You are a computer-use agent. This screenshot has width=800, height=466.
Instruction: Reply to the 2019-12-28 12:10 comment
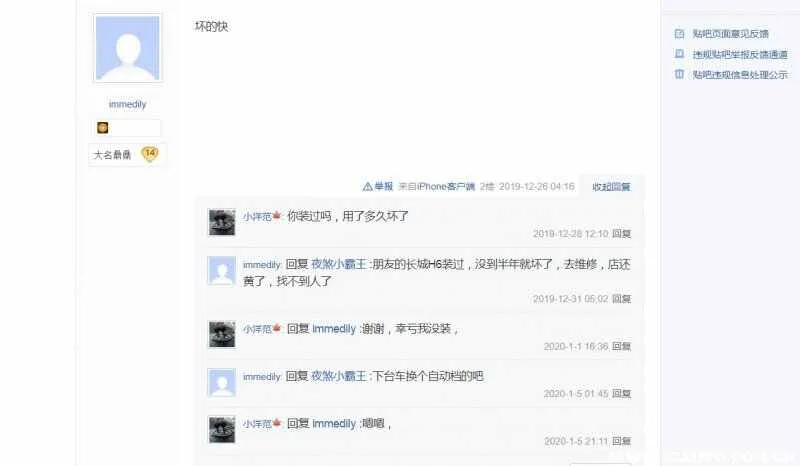[x=621, y=234]
